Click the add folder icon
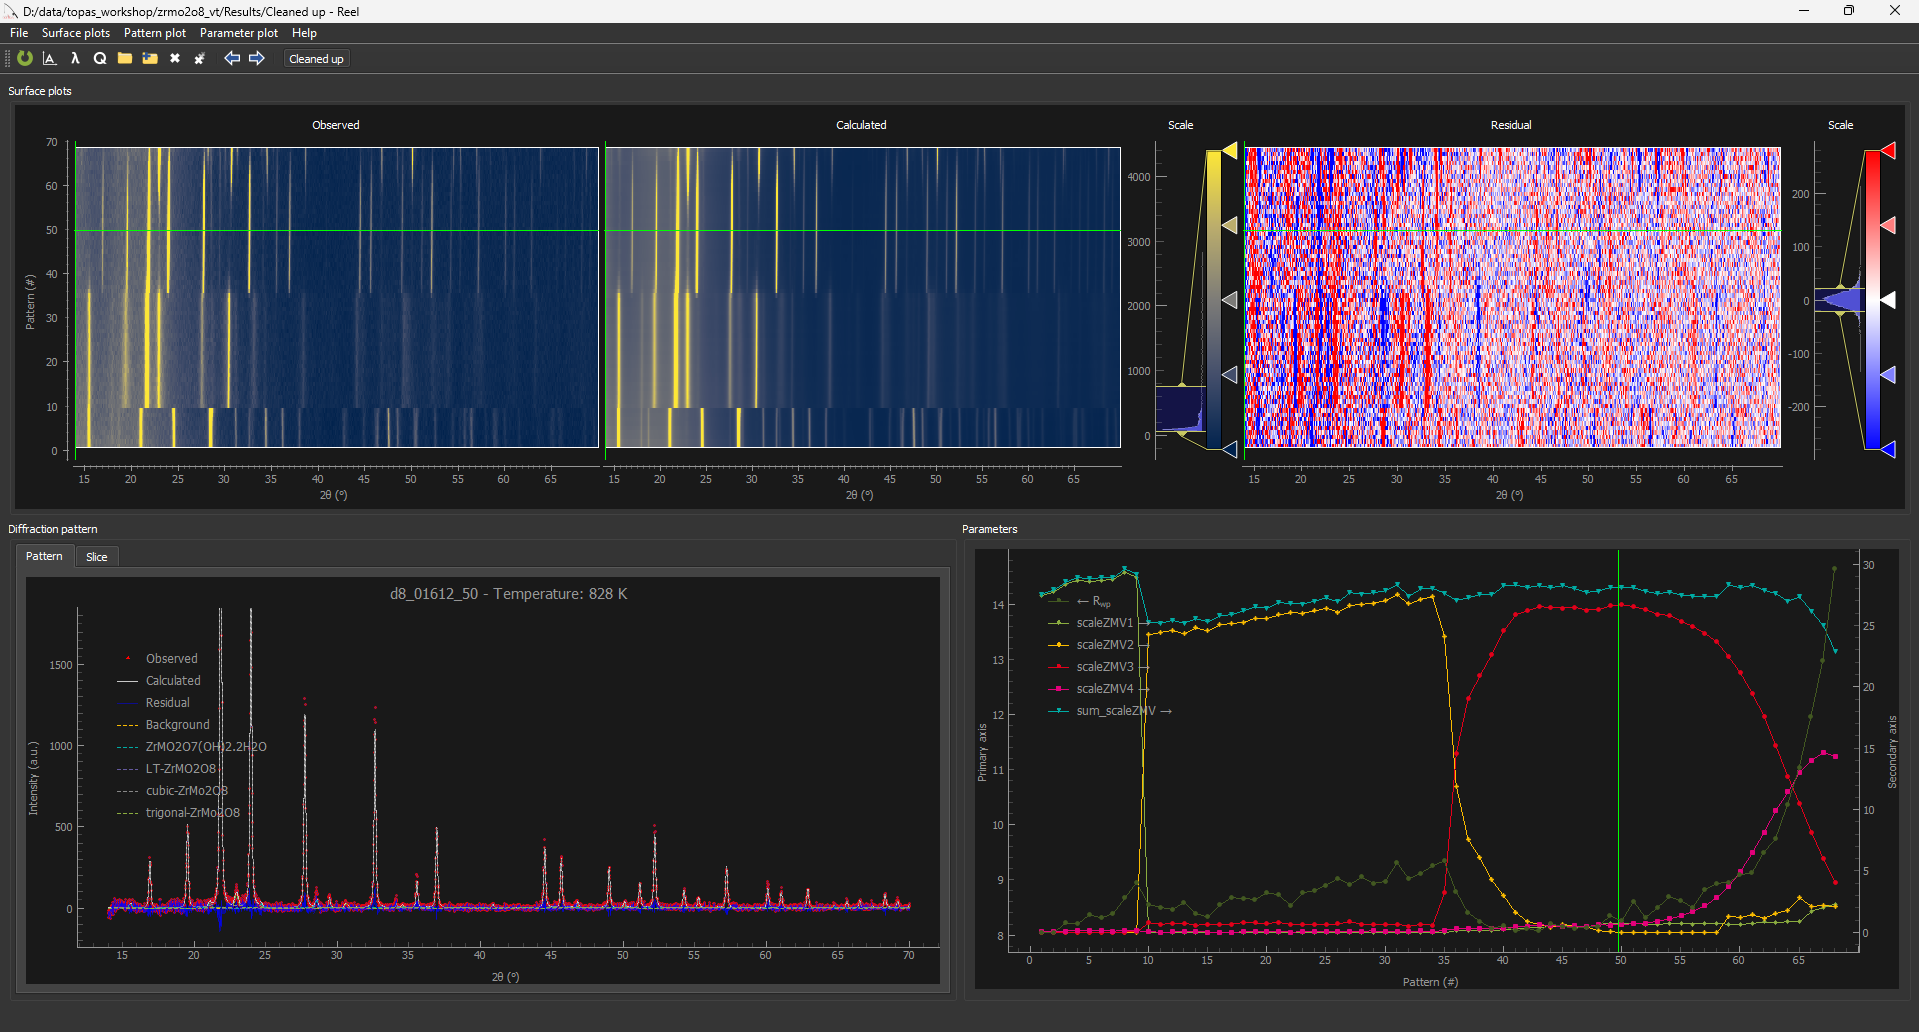 pyautogui.click(x=150, y=59)
